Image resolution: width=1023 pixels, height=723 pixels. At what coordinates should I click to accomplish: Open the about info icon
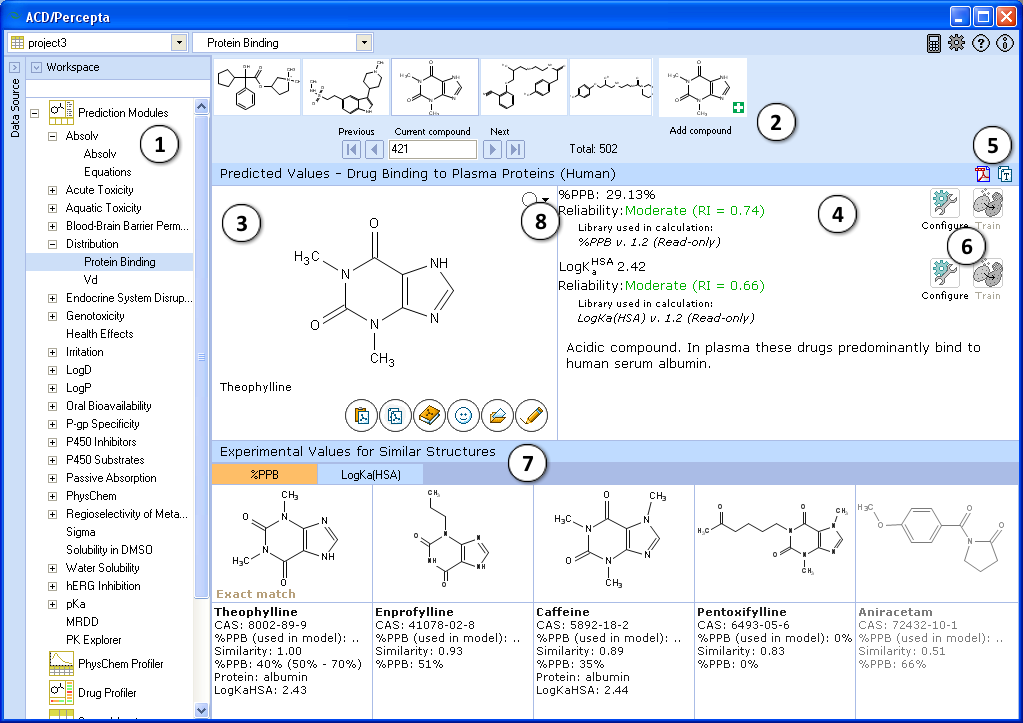(x=1005, y=43)
